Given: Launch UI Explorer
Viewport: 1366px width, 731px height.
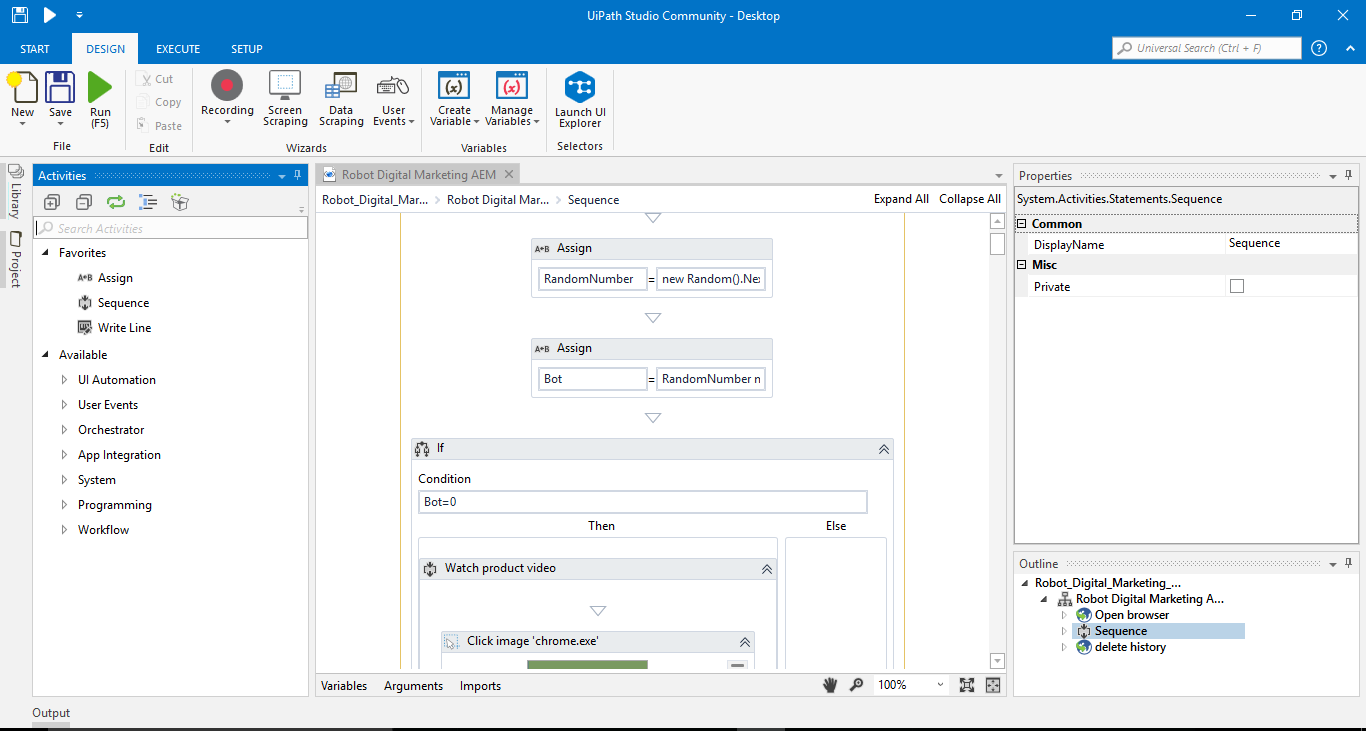Looking at the screenshot, I should click(x=580, y=100).
